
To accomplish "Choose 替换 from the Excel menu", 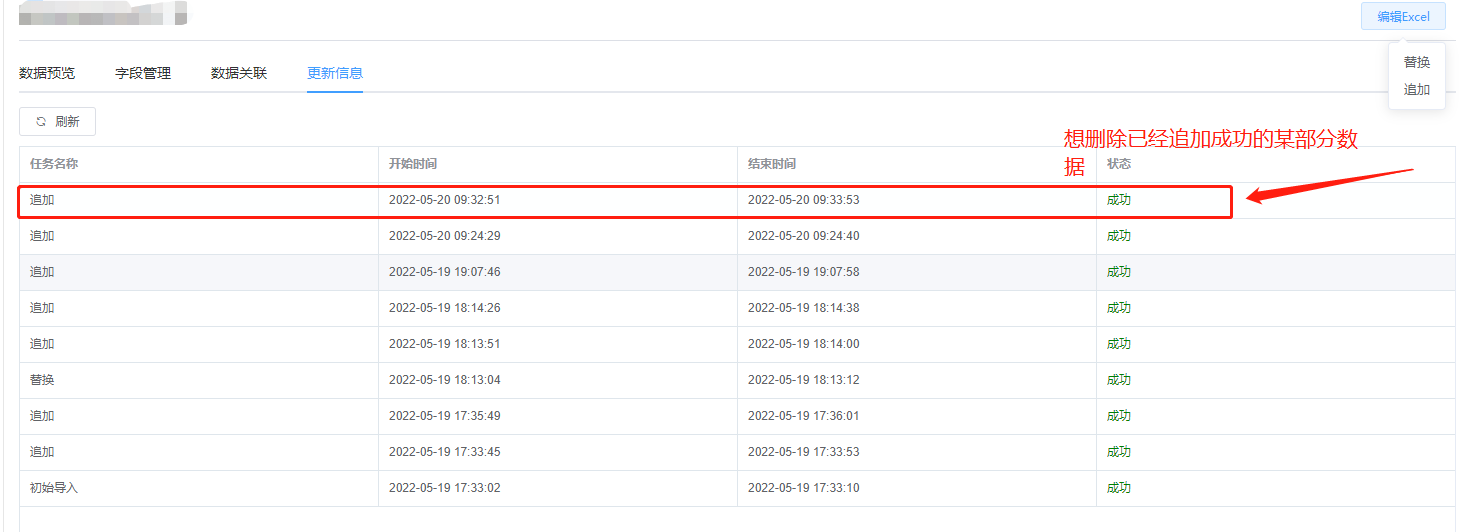I will [1417, 62].
